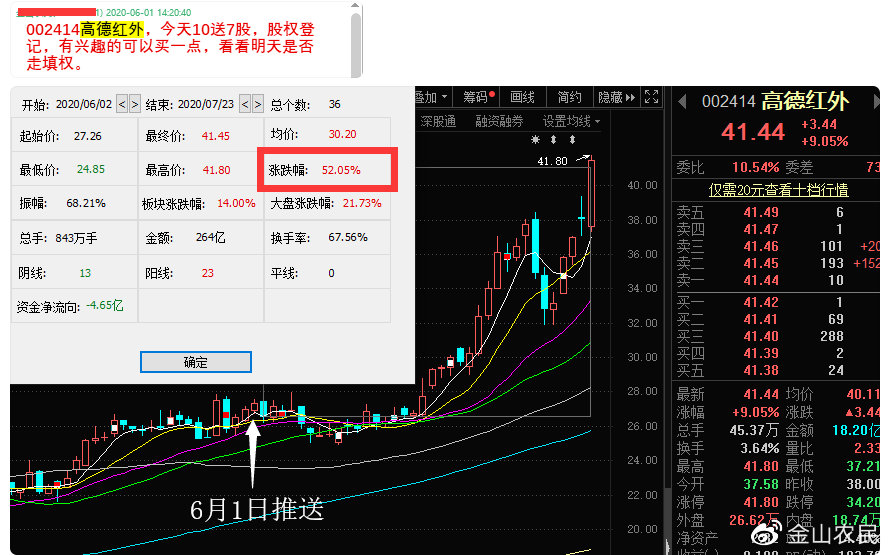Click the 跌停 value 34.20

coord(863,502)
